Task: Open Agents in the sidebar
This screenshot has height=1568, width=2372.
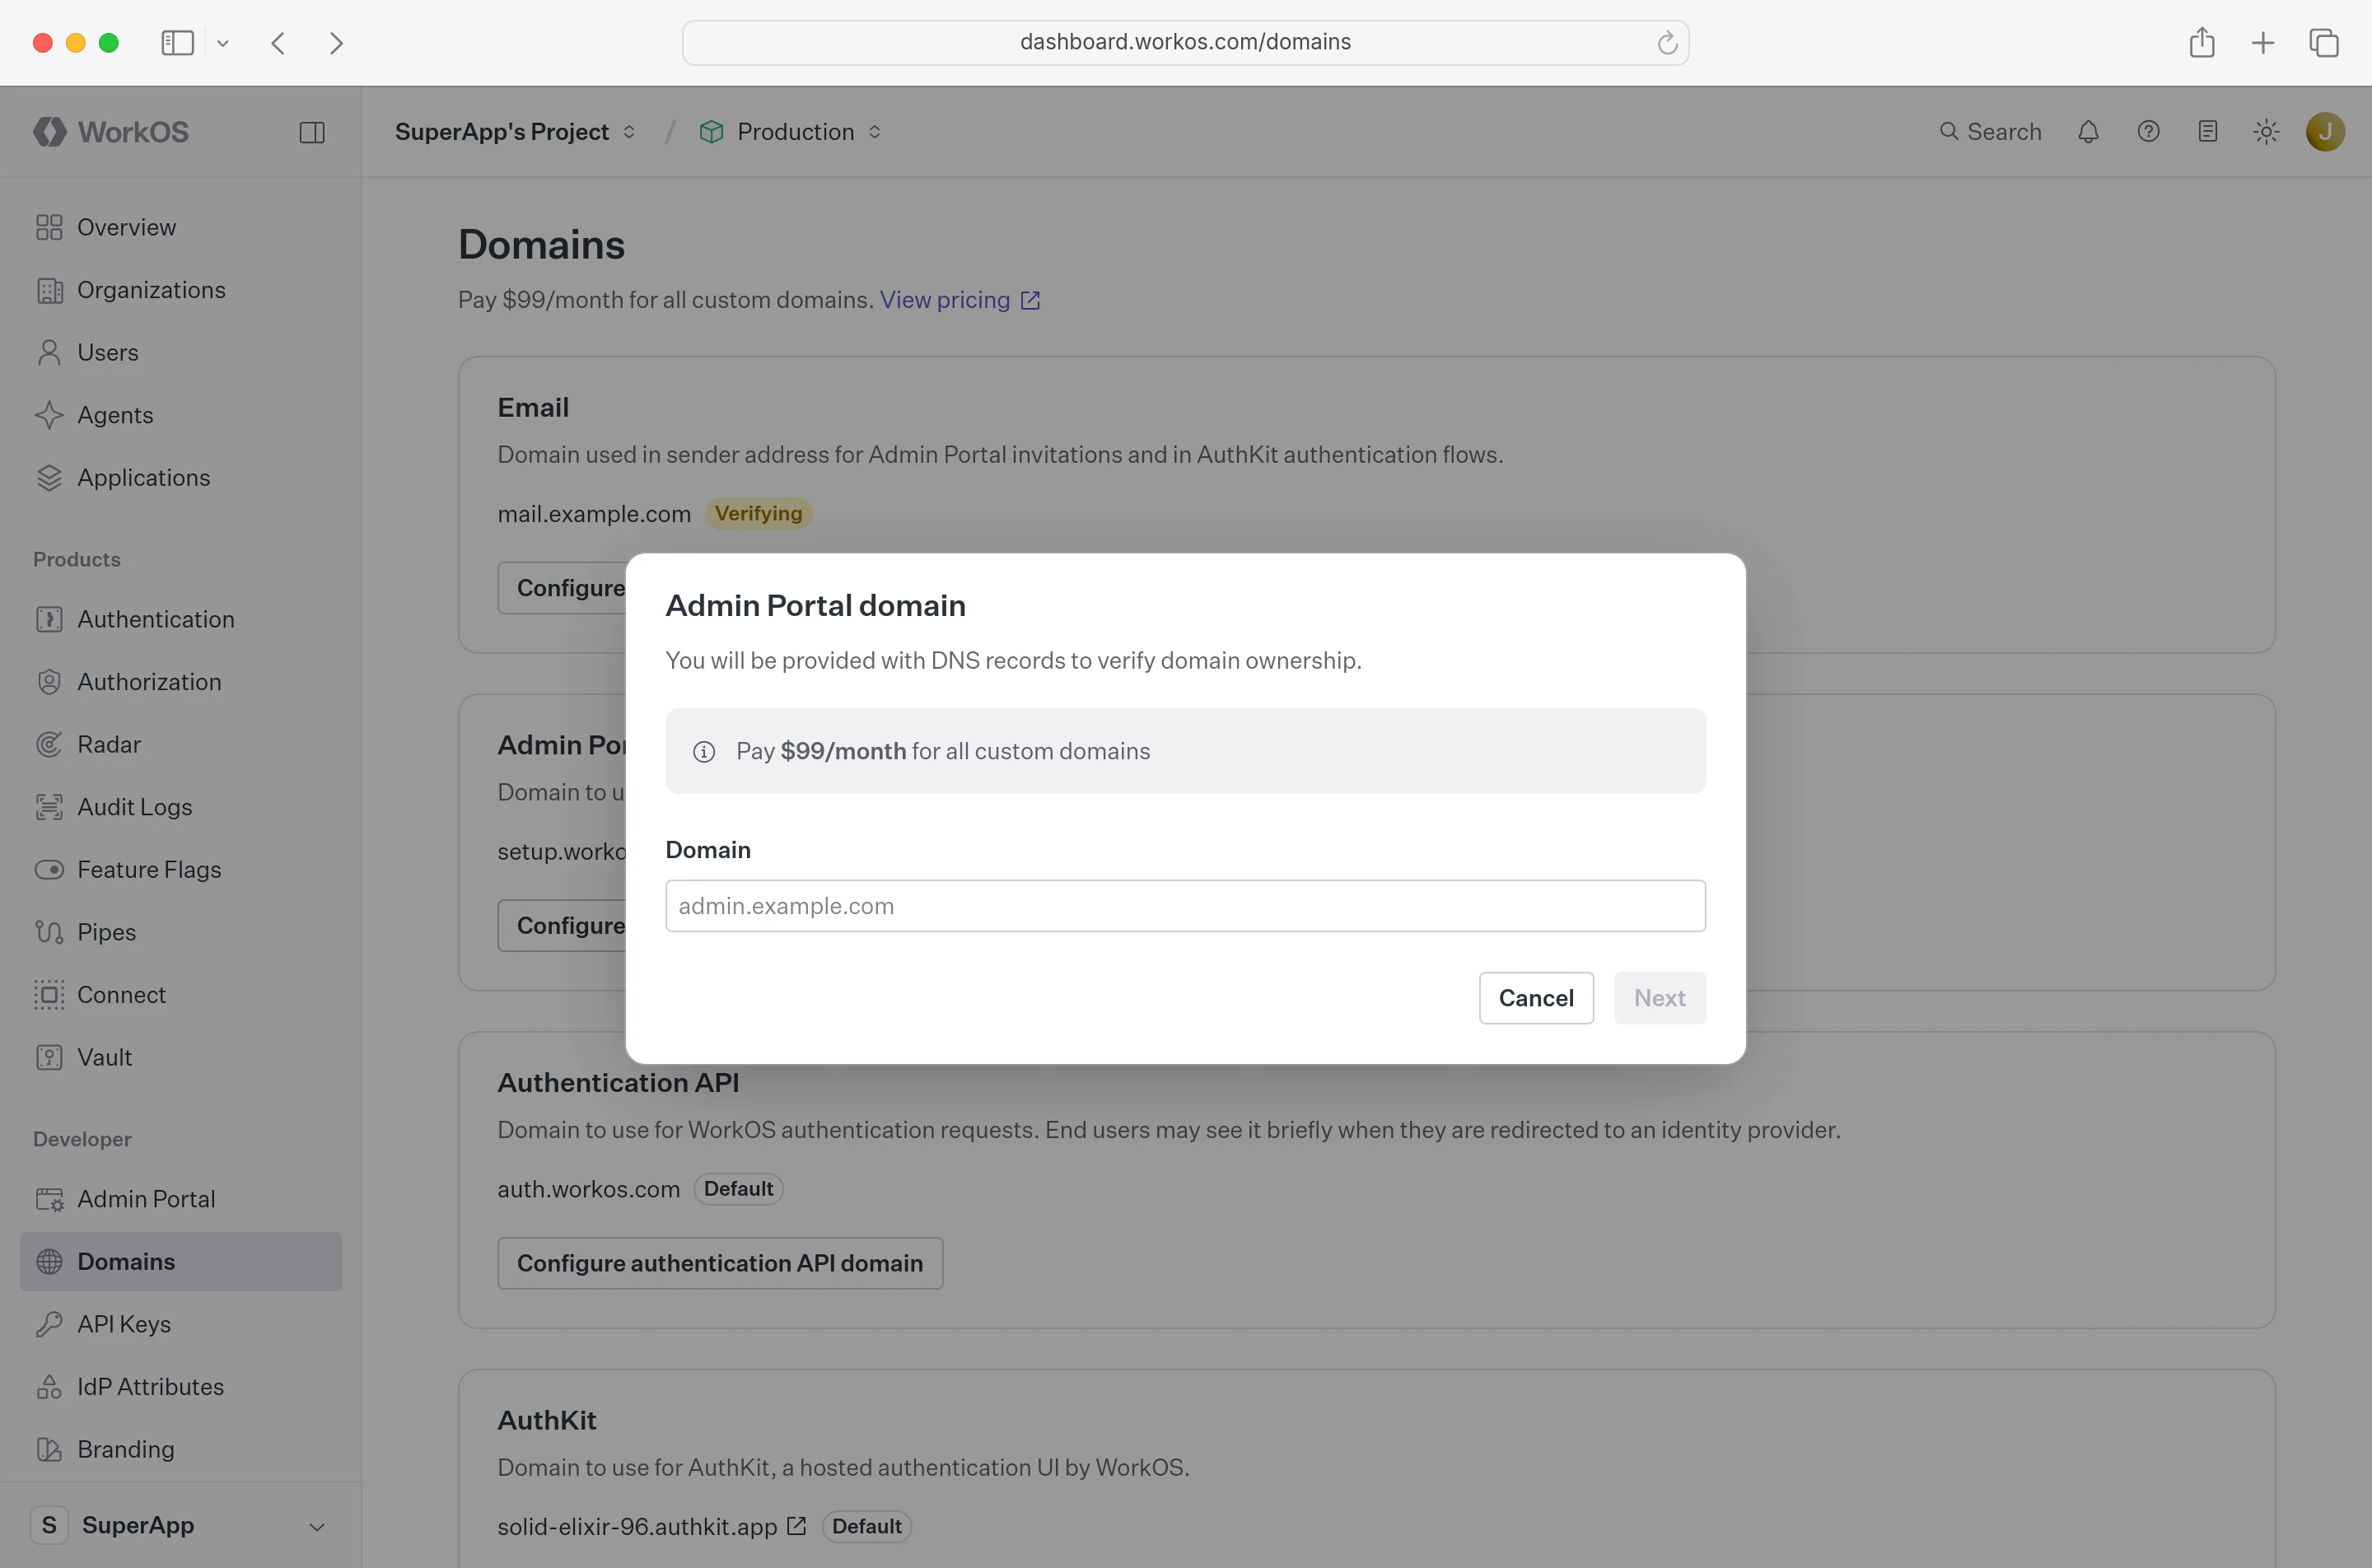Action: [x=181, y=415]
